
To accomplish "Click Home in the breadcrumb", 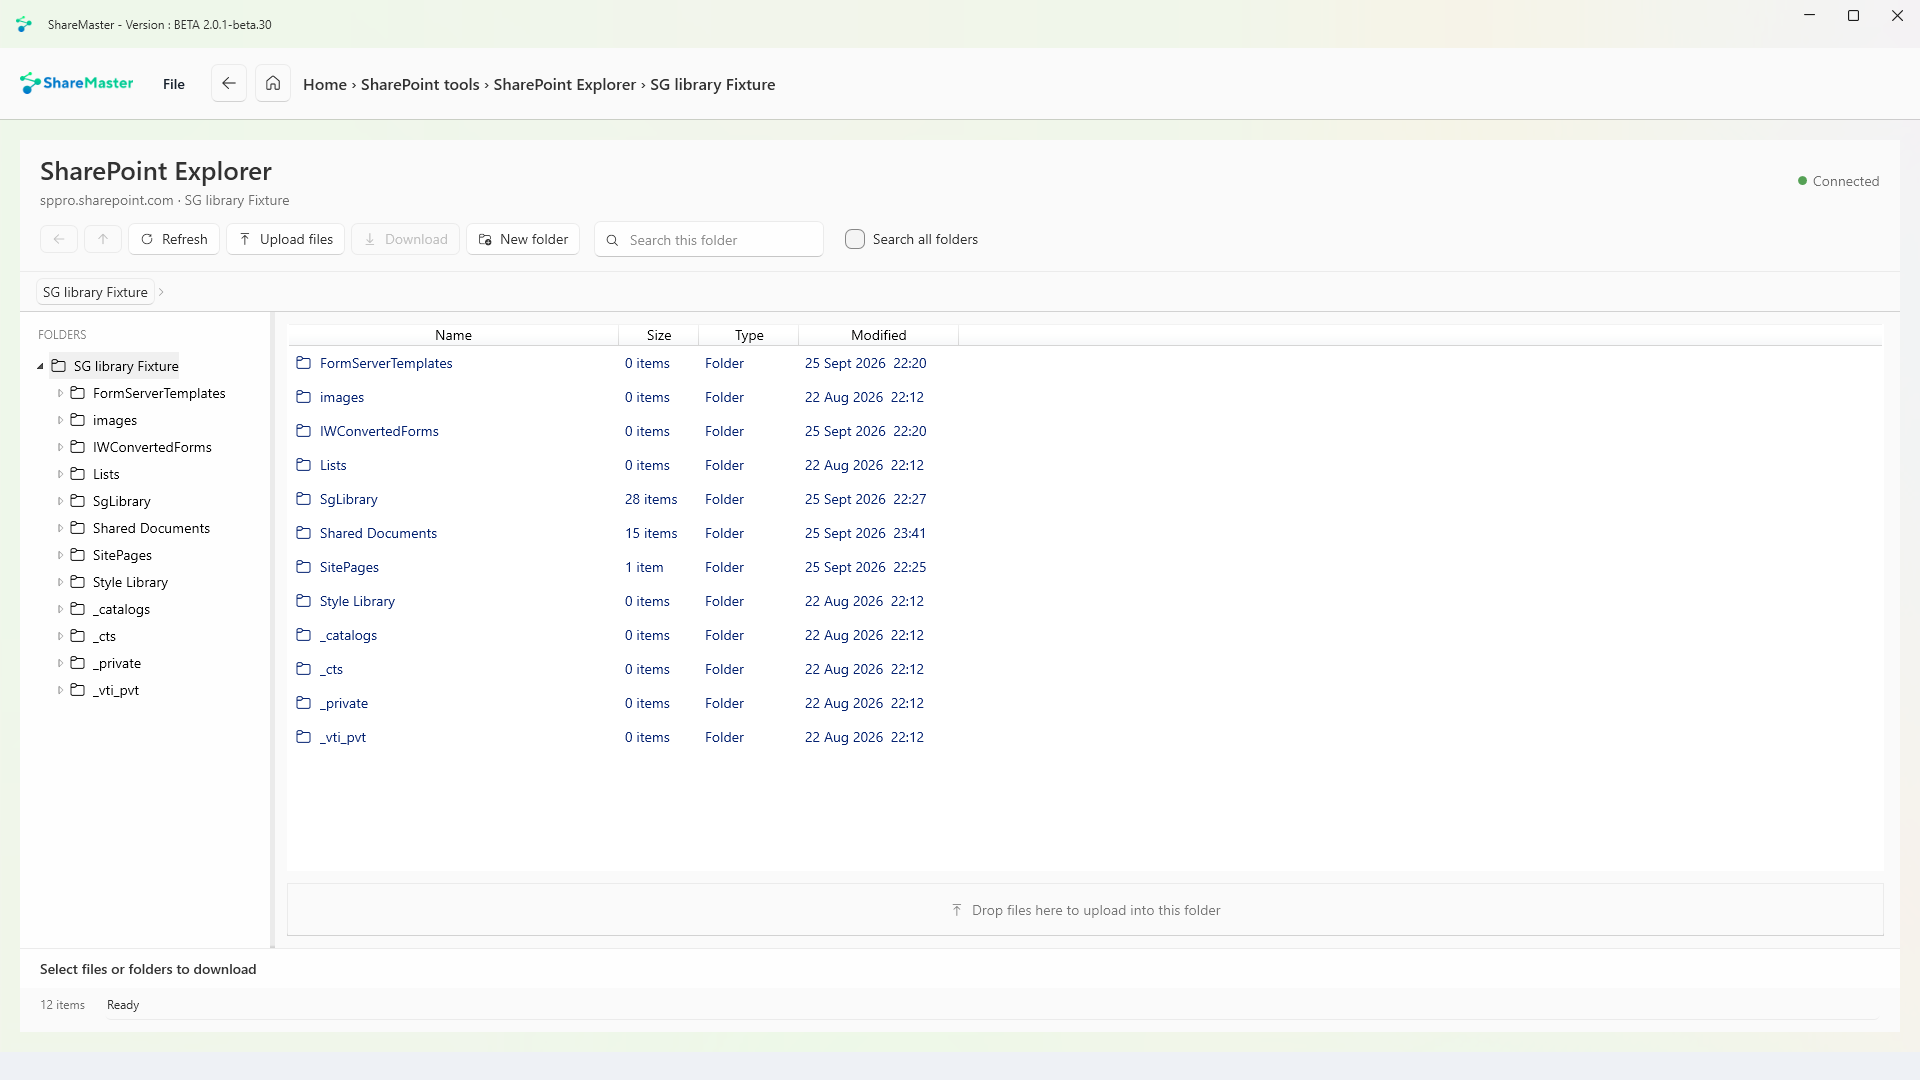I will (x=325, y=84).
